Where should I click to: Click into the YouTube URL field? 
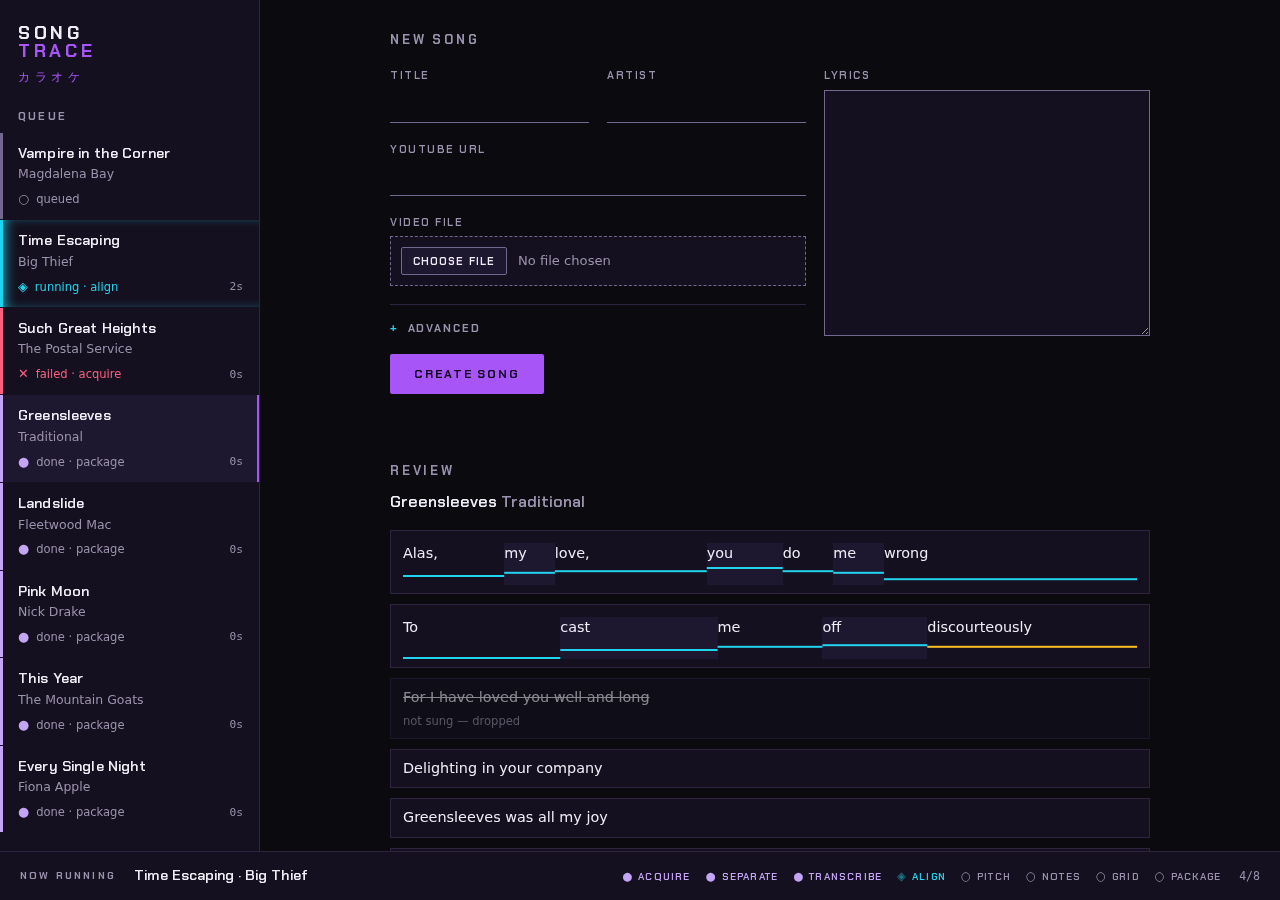pyautogui.click(x=598, y=180)
